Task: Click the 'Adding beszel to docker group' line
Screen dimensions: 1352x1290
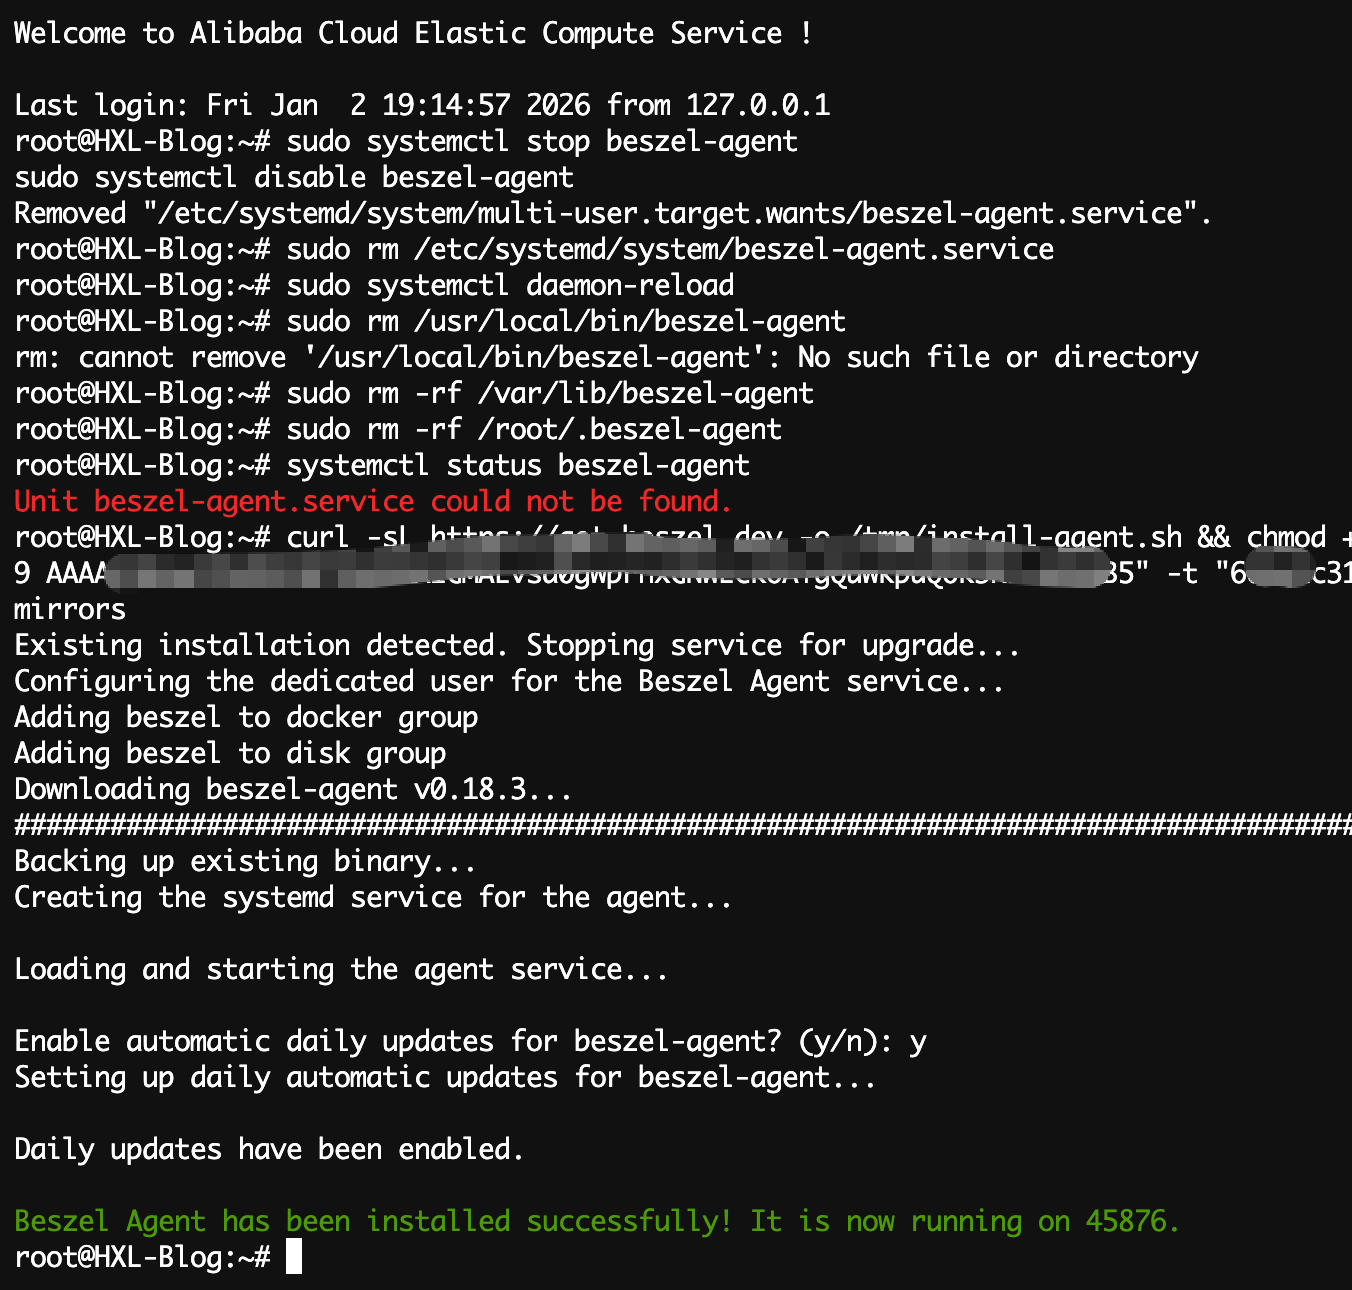Action: tap(246, 717)
